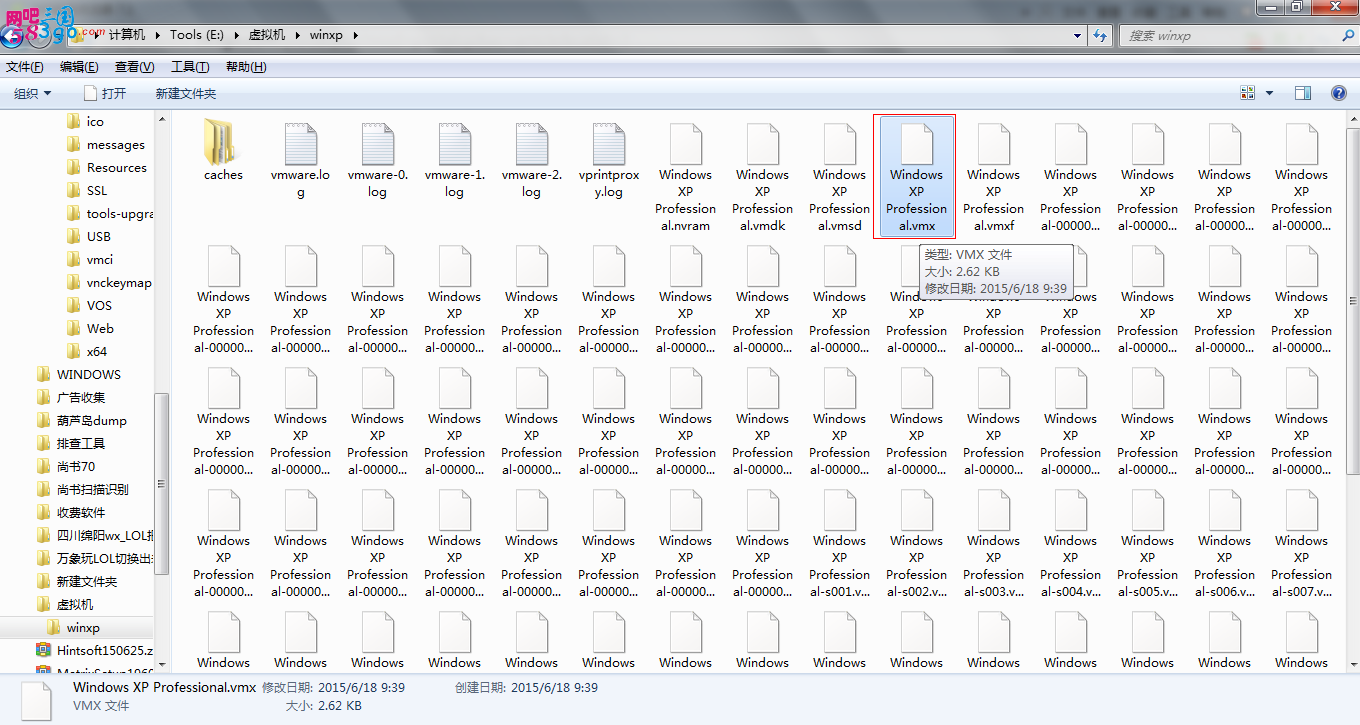Open the help question mark icon

(1339, 93)
